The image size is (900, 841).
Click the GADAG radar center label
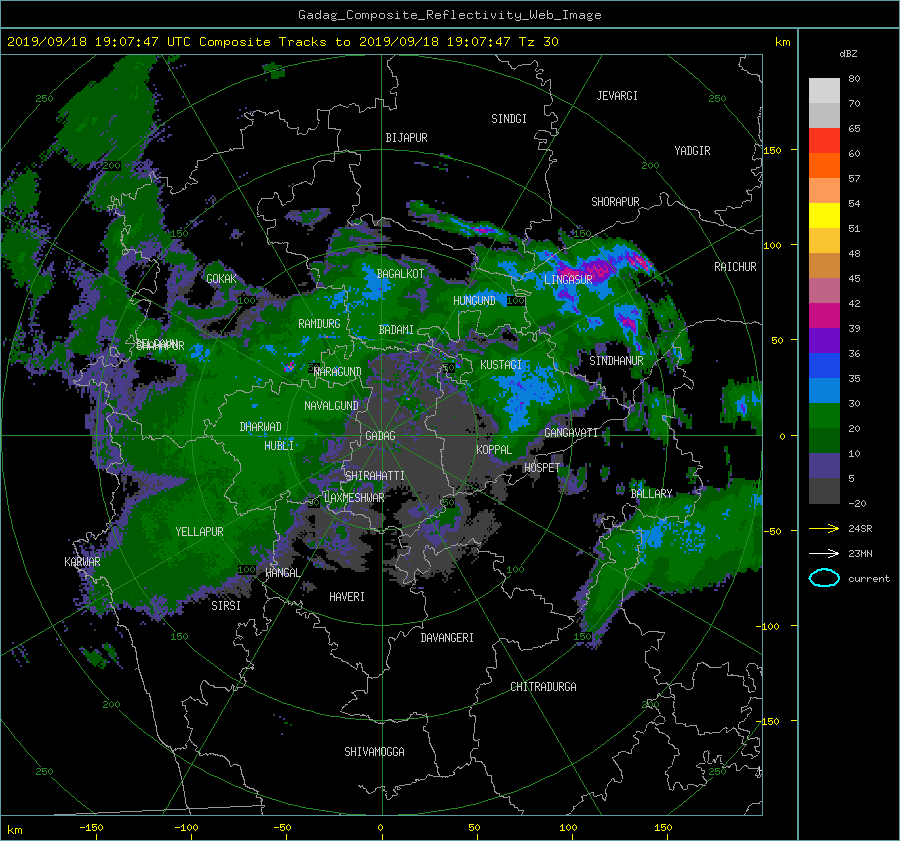tap(380, 436)
